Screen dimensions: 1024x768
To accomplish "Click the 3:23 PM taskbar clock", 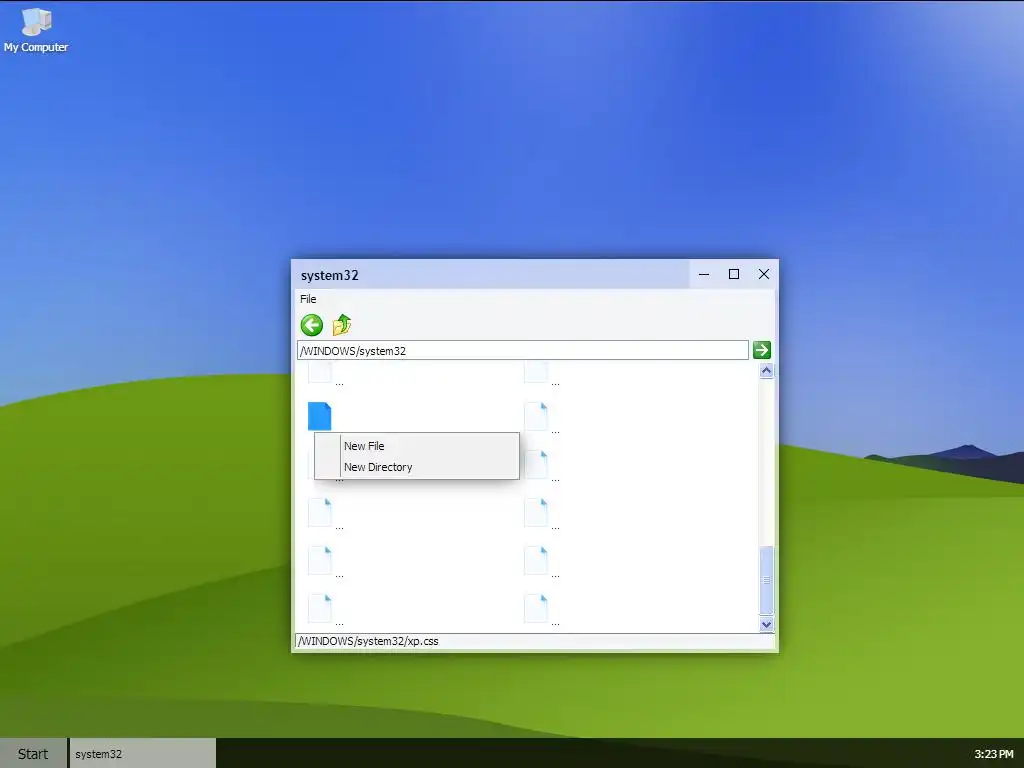I will tap(994, 754).
